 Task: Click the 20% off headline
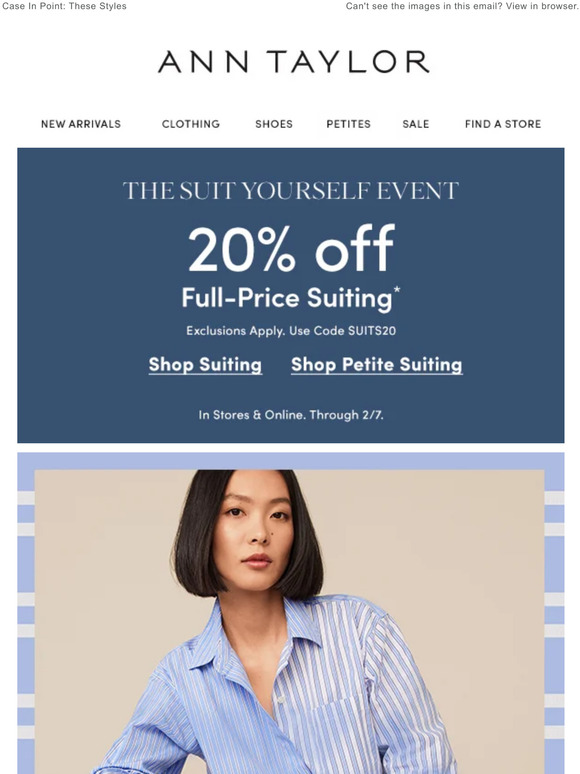(291, 249)
